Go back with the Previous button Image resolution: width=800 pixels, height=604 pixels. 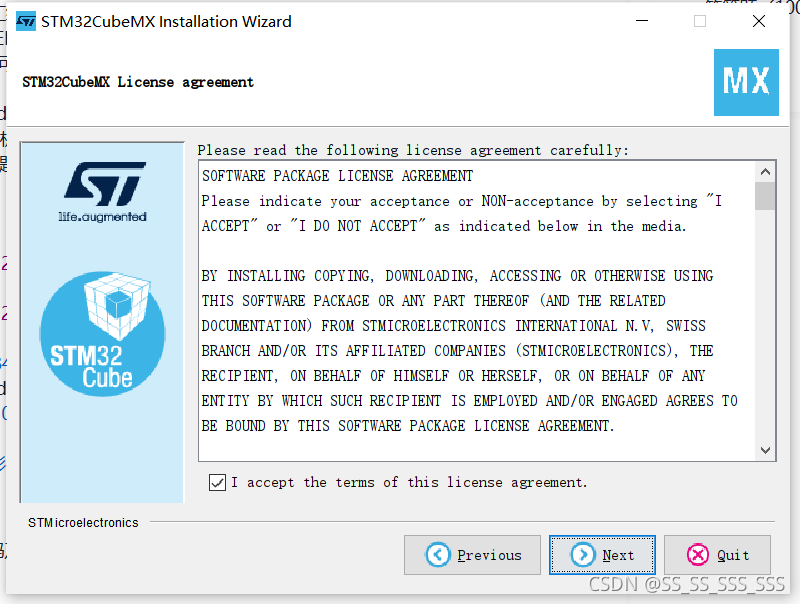472,555
